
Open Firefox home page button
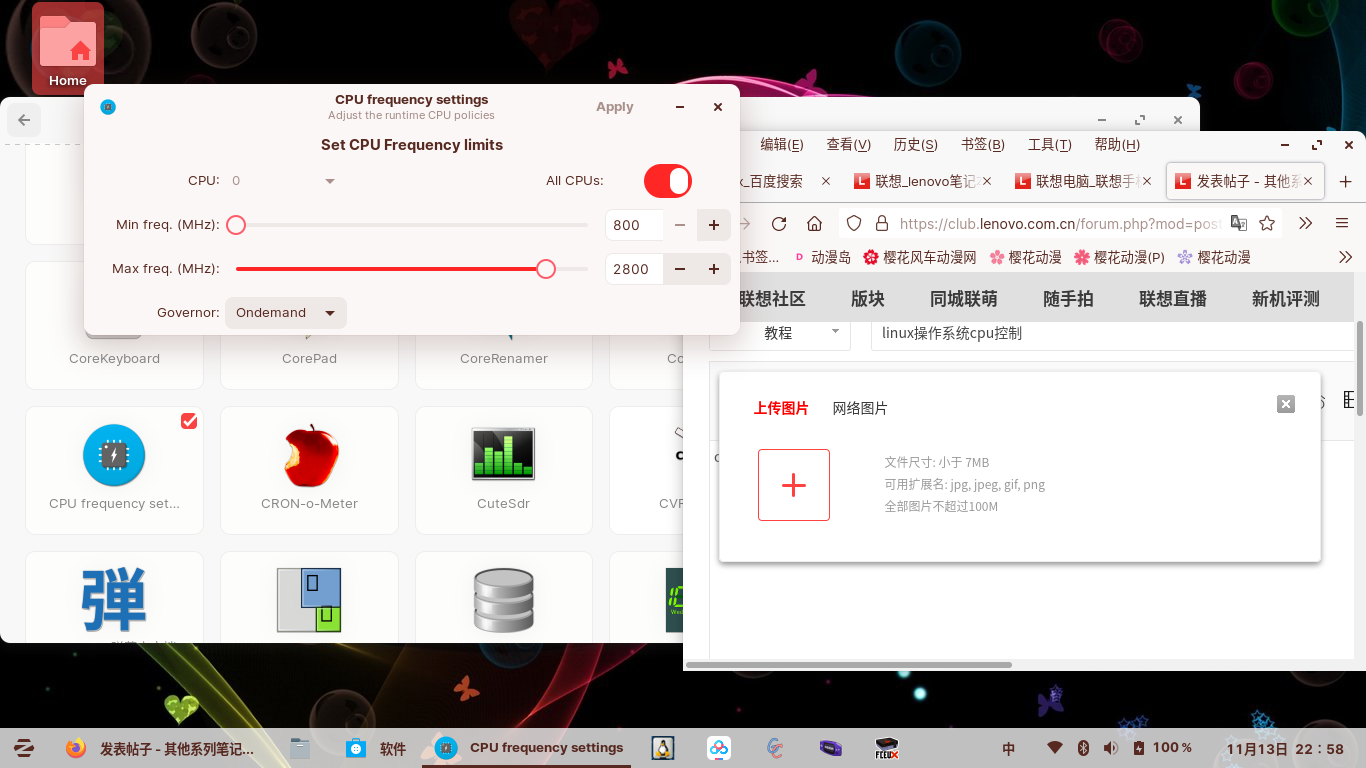pyautogui.click(x=815, y=223)
